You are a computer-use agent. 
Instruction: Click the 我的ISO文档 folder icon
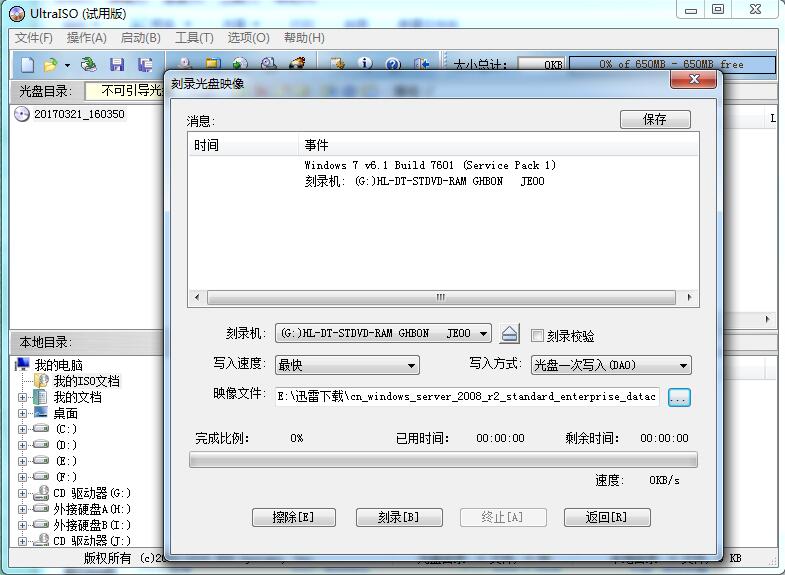tap(41, 381)
